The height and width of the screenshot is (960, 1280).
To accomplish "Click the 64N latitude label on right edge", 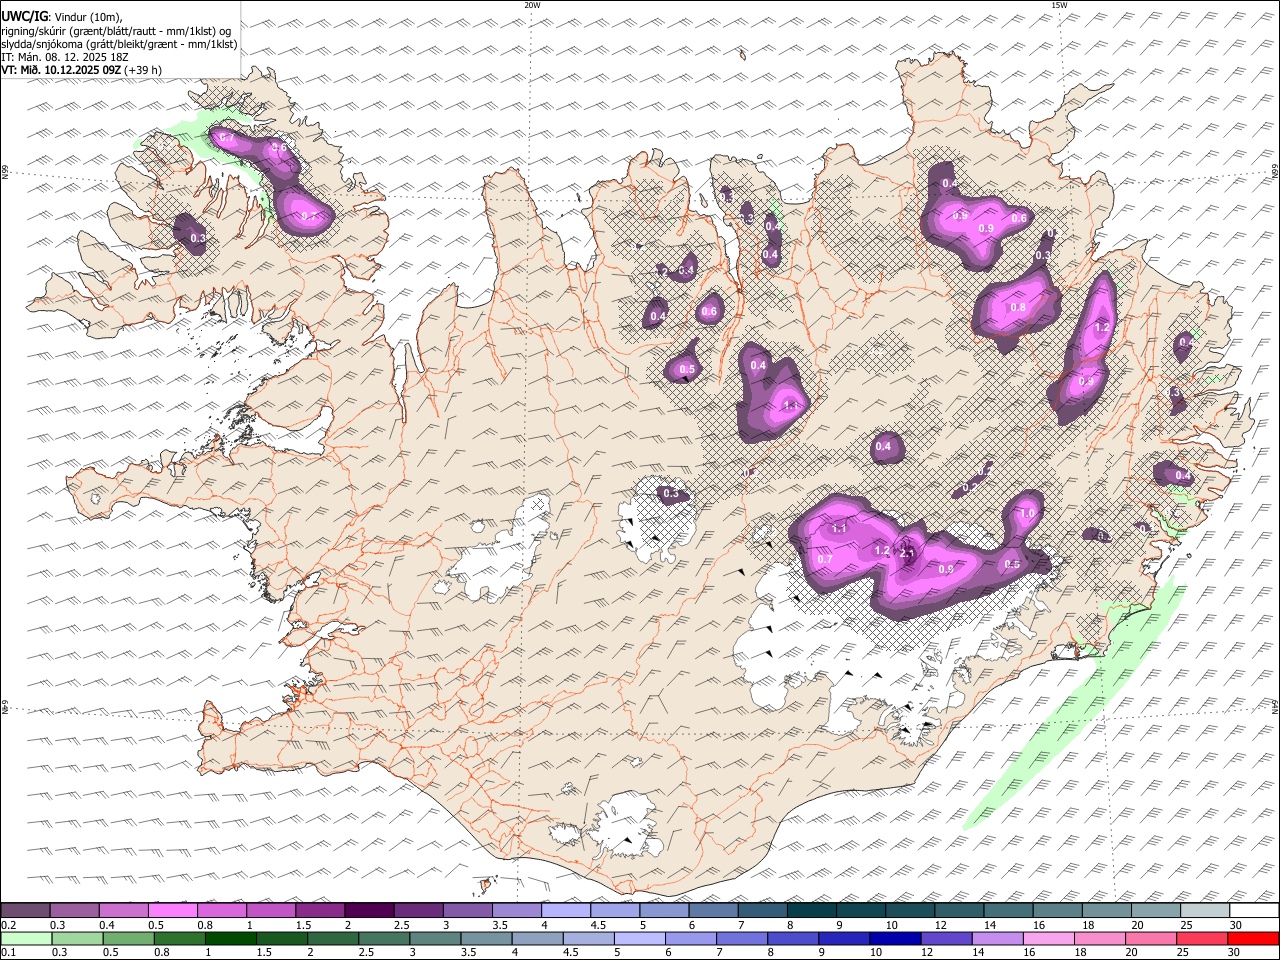I will tap(1275, 705).
